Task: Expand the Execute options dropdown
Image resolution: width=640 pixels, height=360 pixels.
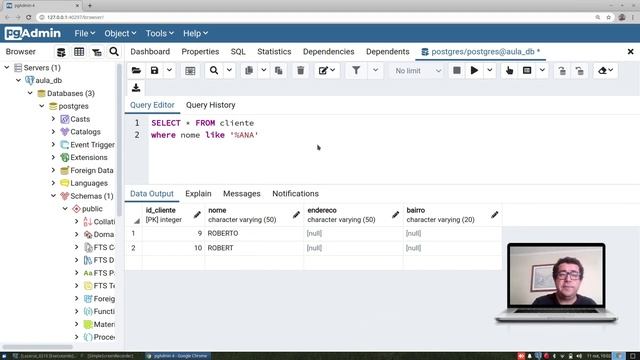Action: tap(489, 71)
